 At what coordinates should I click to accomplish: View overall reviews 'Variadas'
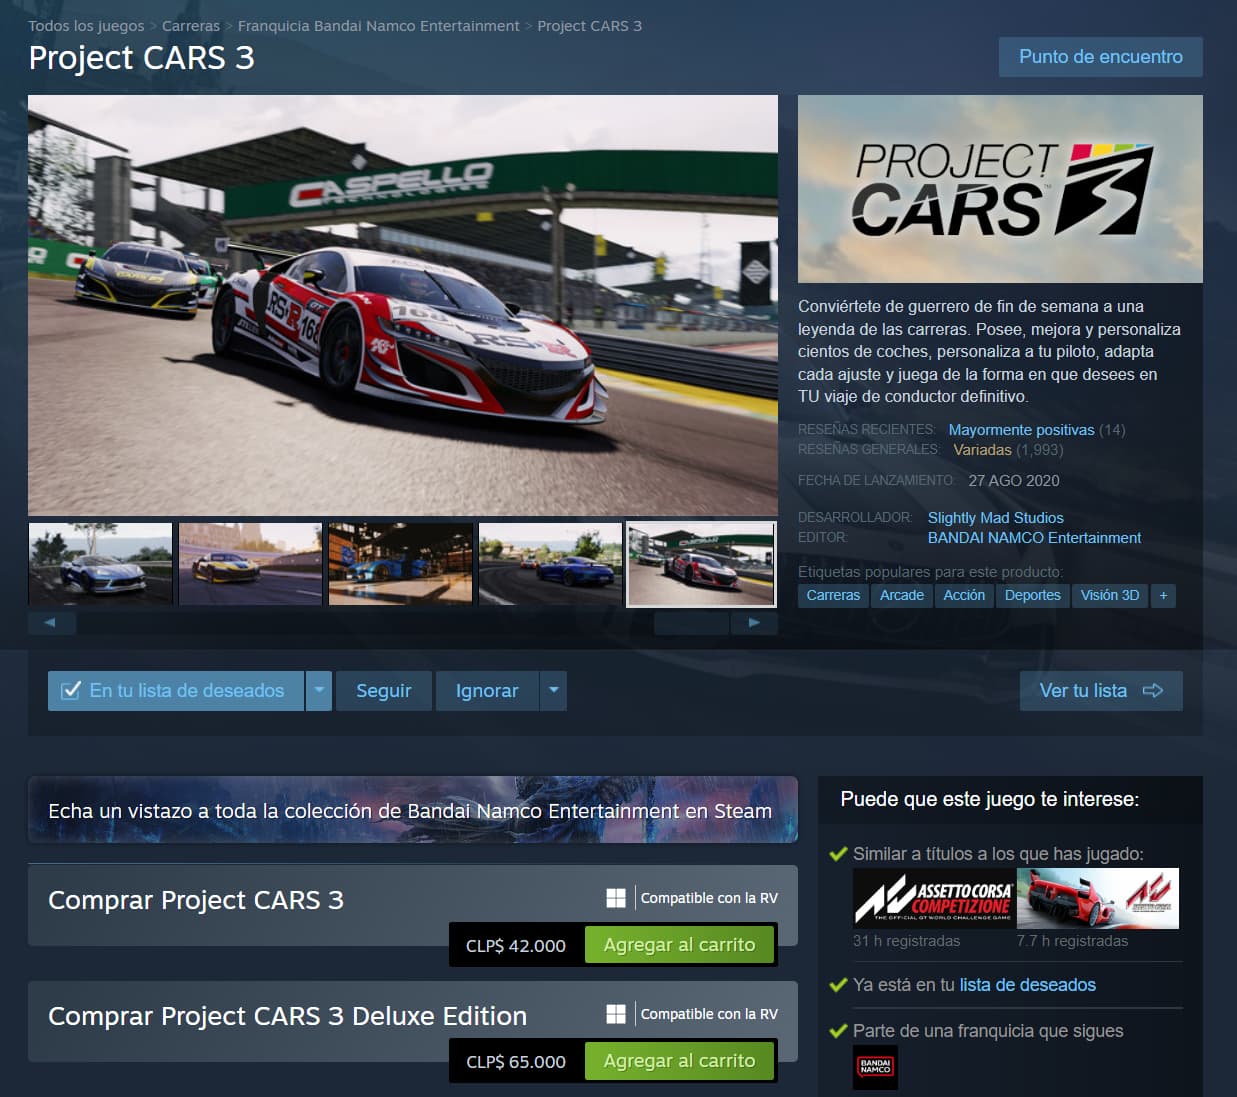click(982, 450)
